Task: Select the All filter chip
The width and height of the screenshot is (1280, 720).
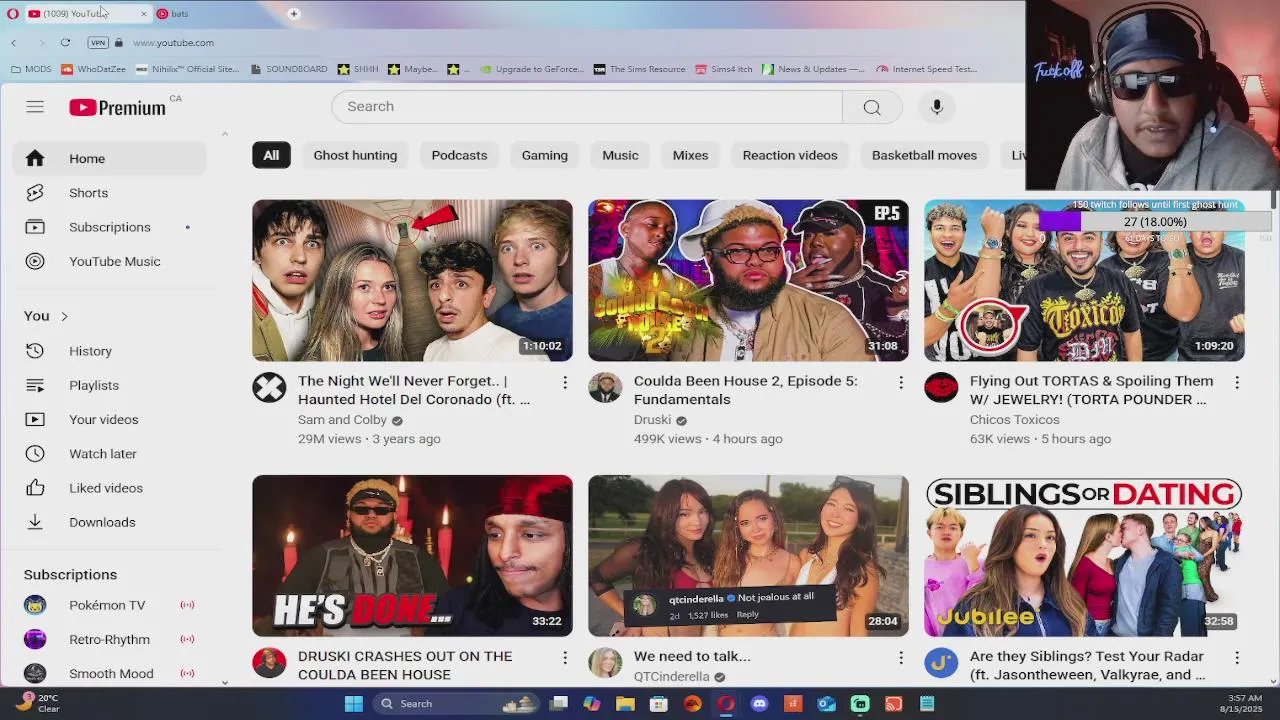Action: 271,155
